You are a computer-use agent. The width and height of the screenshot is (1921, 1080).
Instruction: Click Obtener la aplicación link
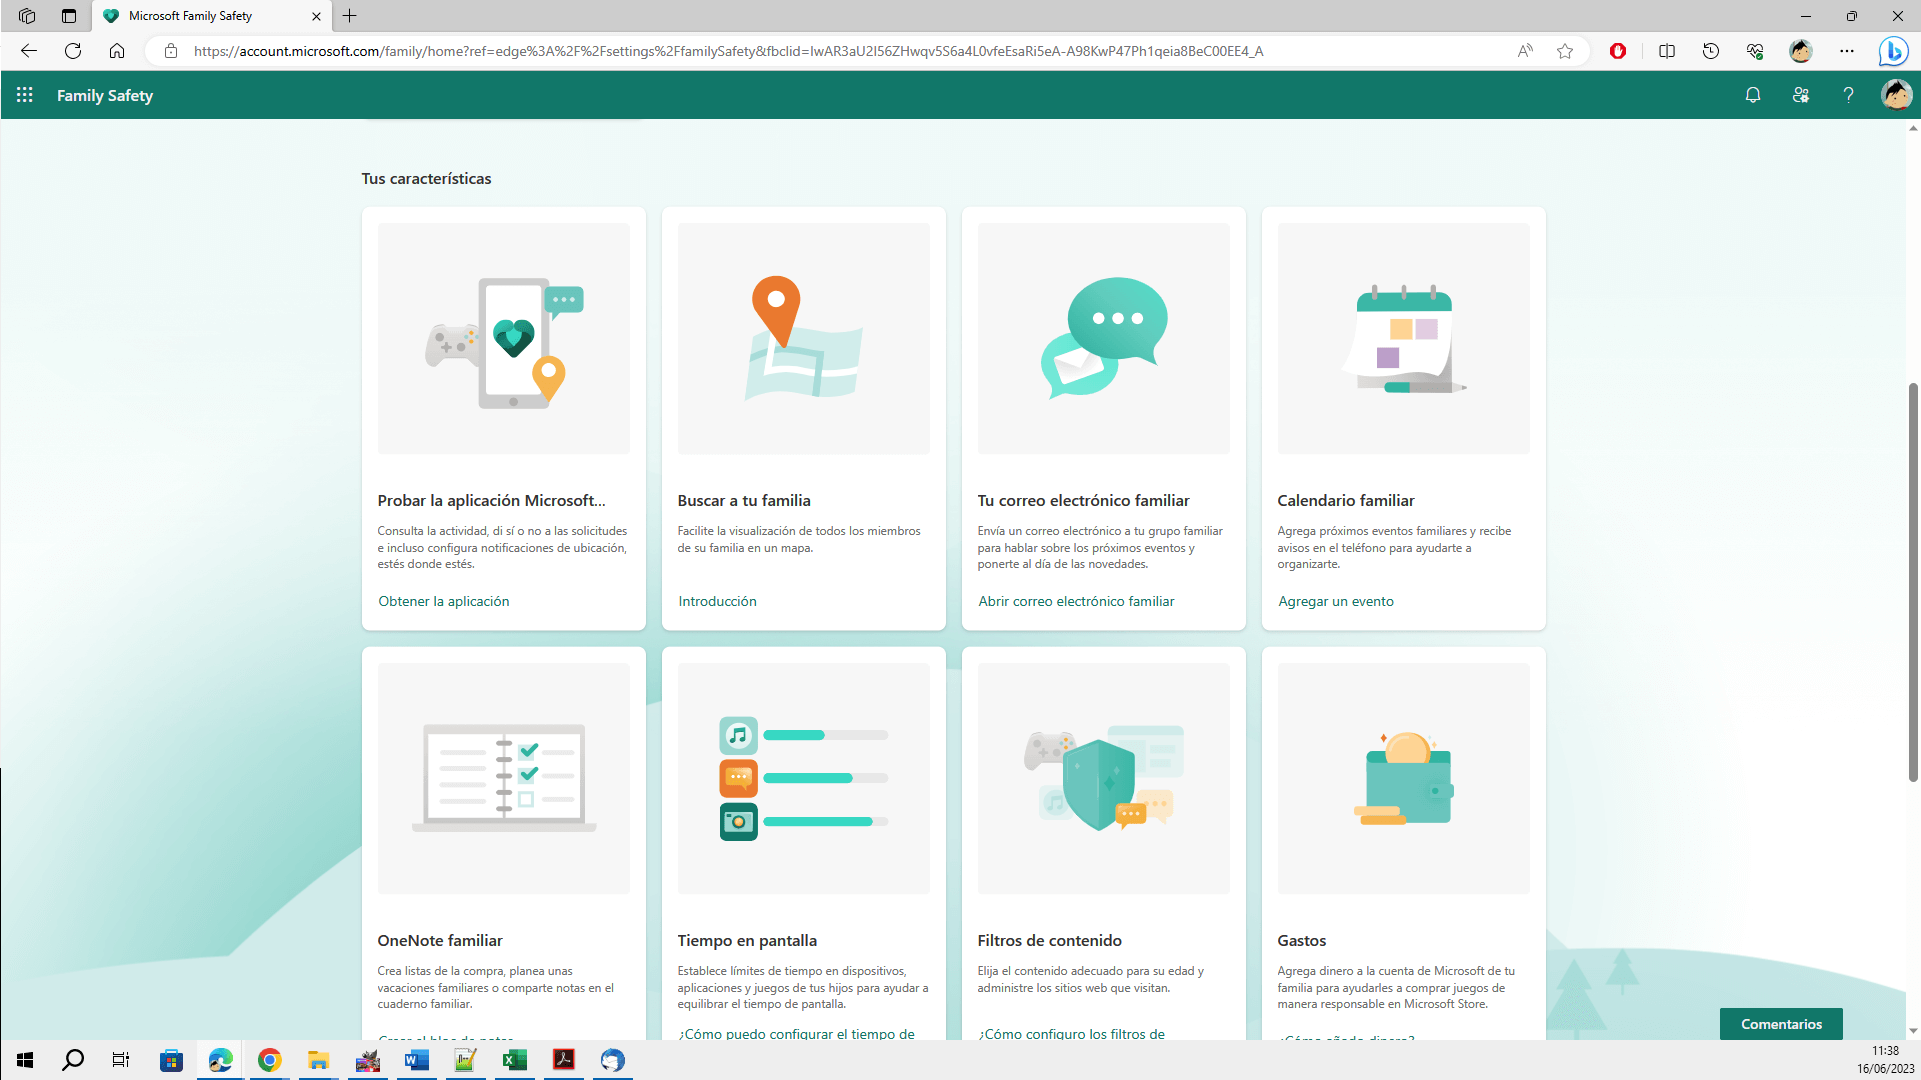tap(444, 601)
